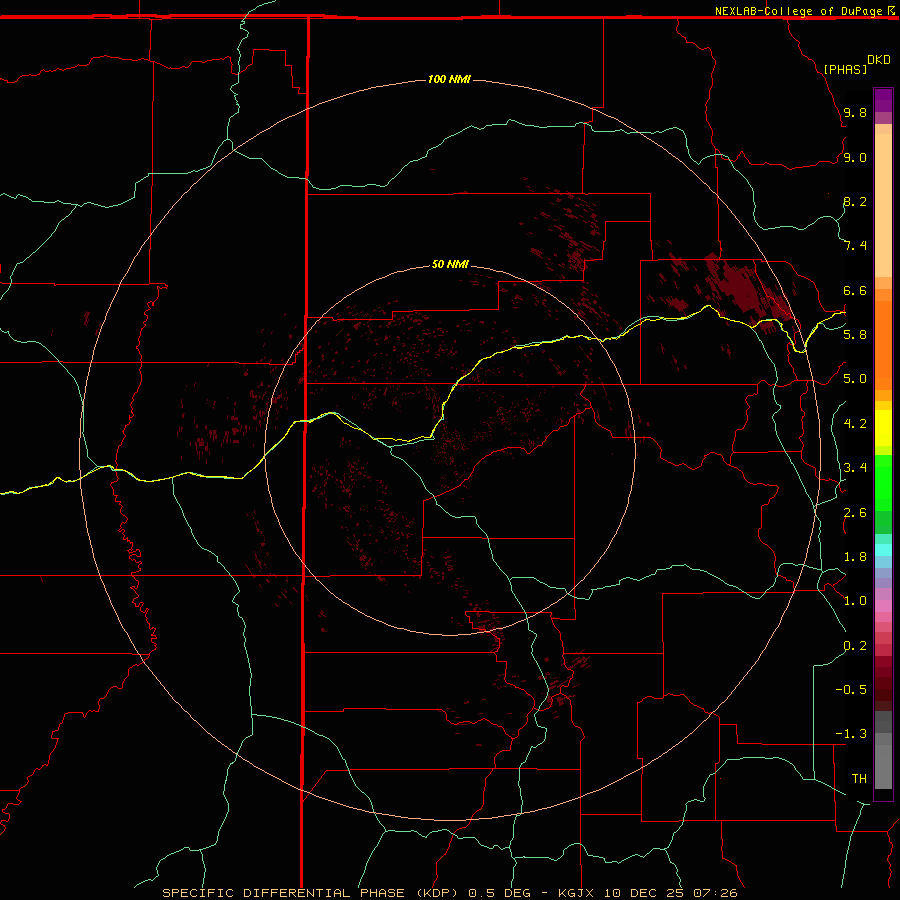Viewport: 900px width, 900px height.
Task: Click the 100 NMI range ring label
Action: [449, 79]
